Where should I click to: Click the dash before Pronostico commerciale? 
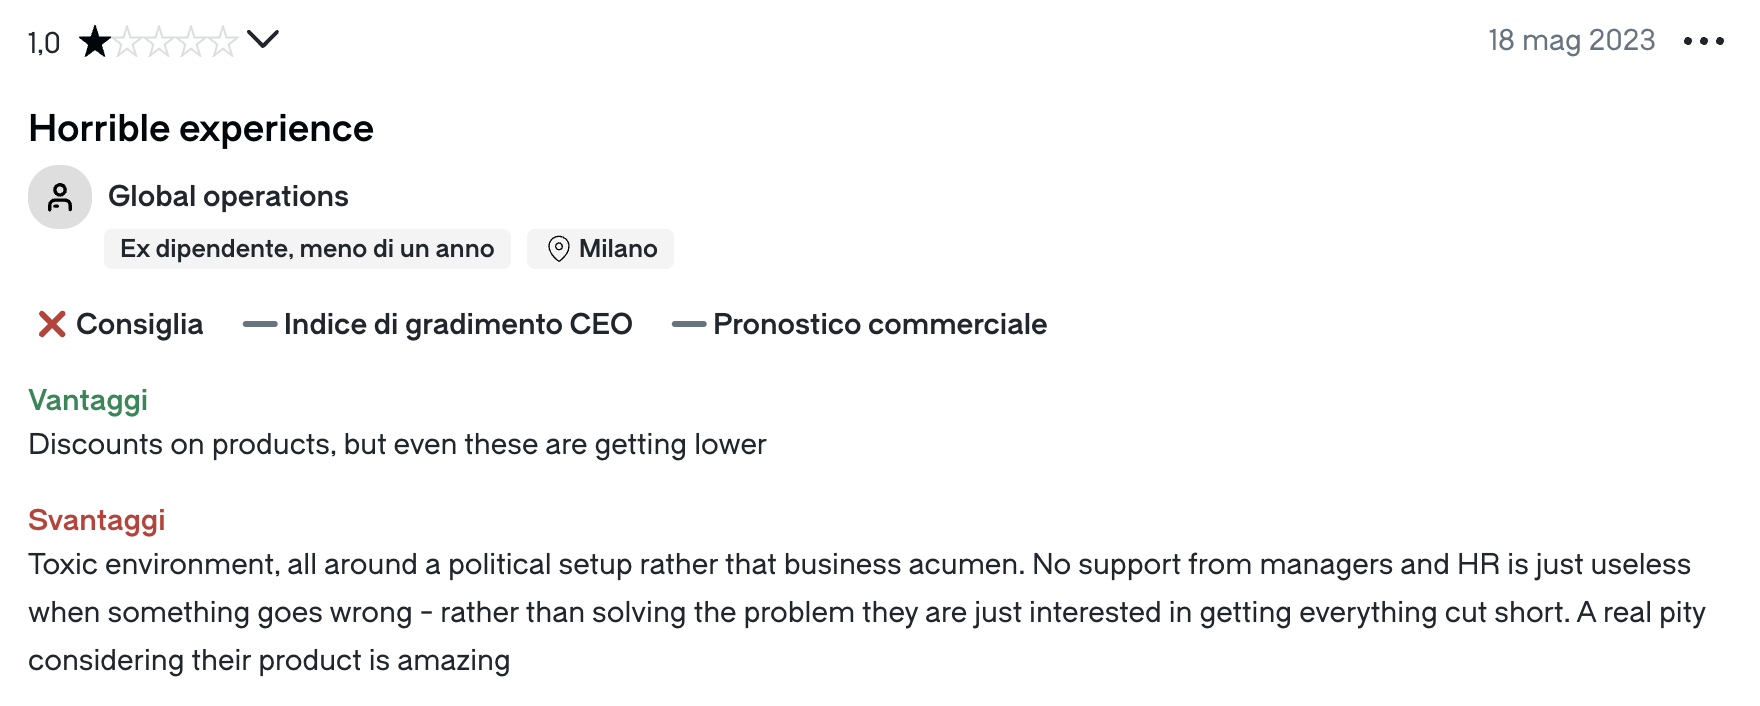point(688,324)
